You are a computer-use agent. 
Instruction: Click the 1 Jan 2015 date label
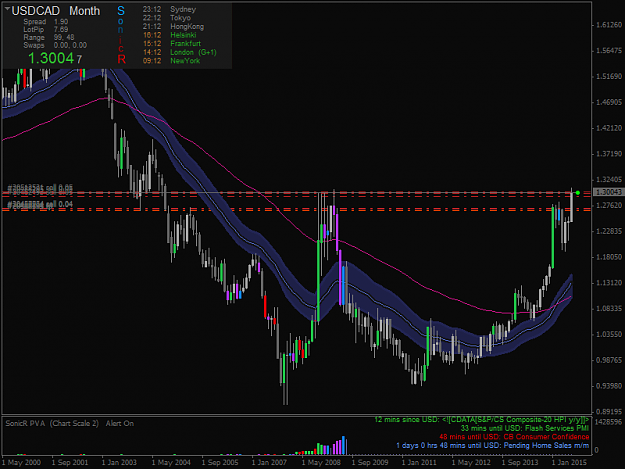[569, 463]
